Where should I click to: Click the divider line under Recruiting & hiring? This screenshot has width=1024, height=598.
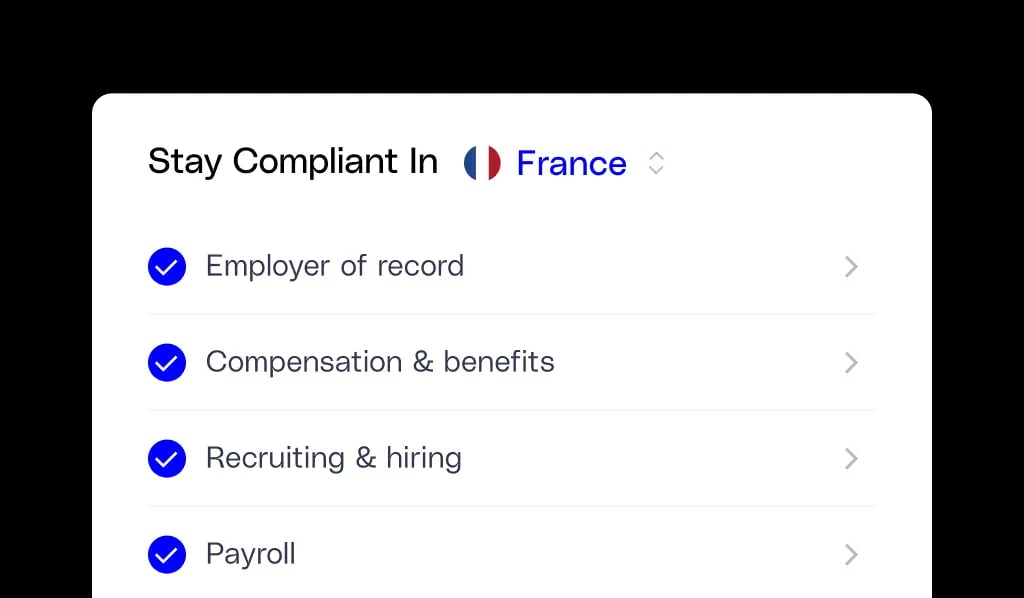[x=511, y=506]
